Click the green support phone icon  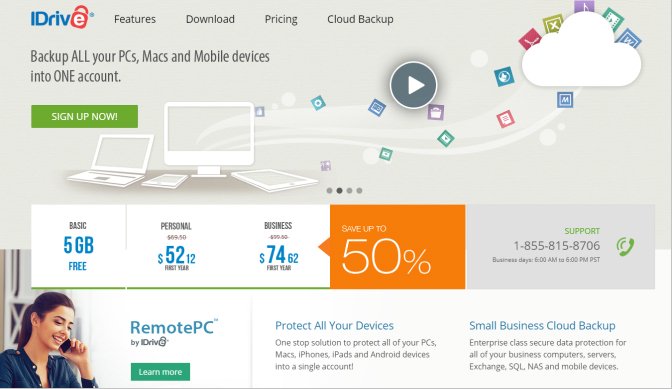point(625,247)
